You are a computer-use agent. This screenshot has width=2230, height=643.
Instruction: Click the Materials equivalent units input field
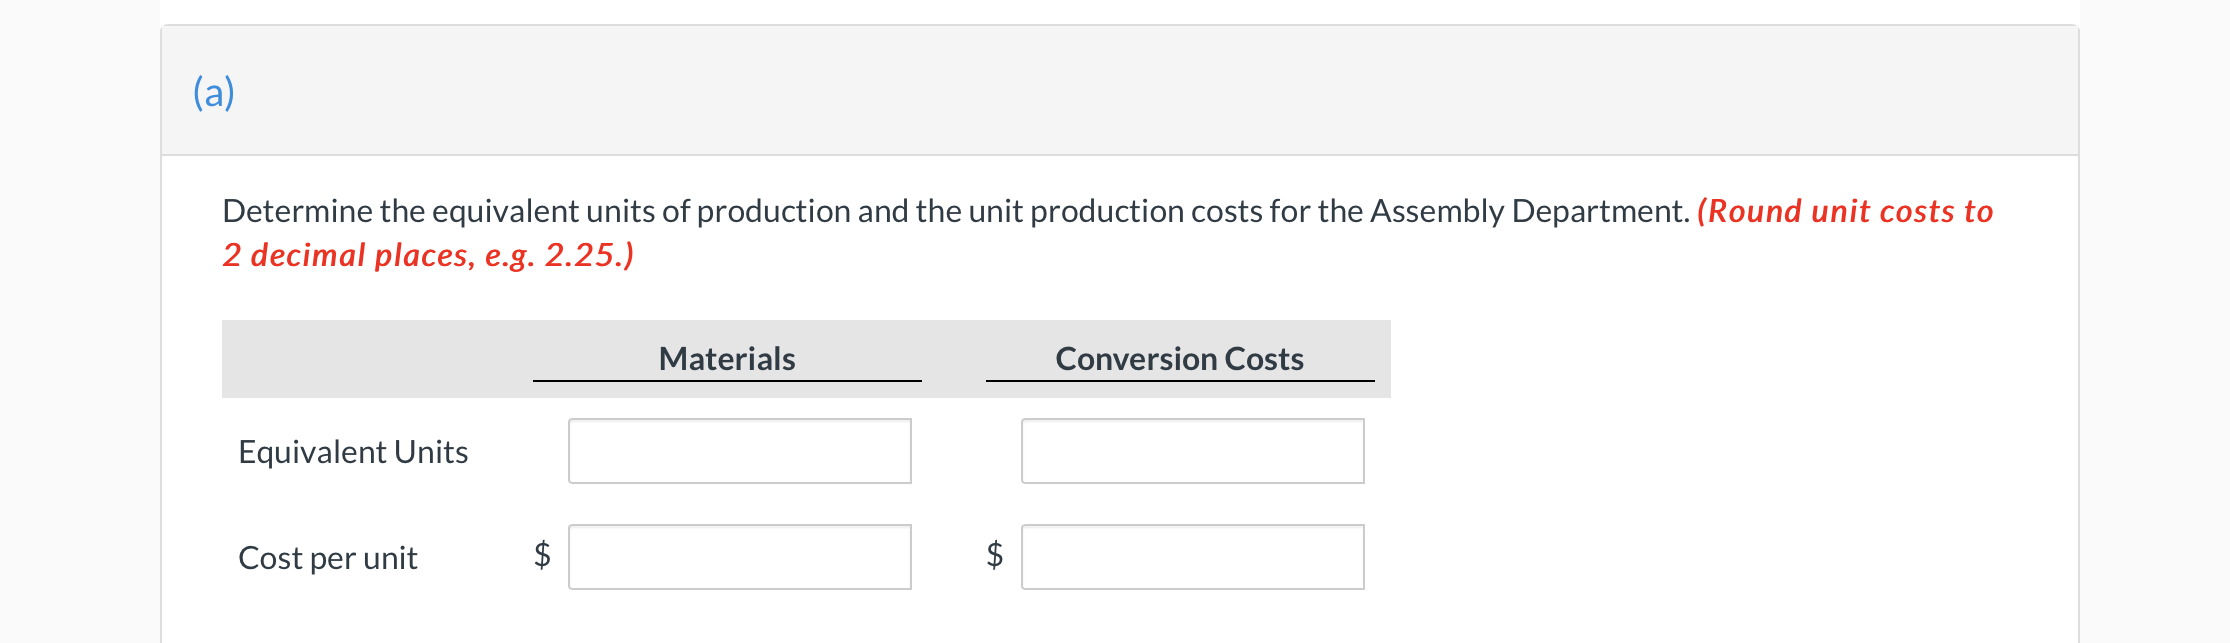[x=739, y=451]
